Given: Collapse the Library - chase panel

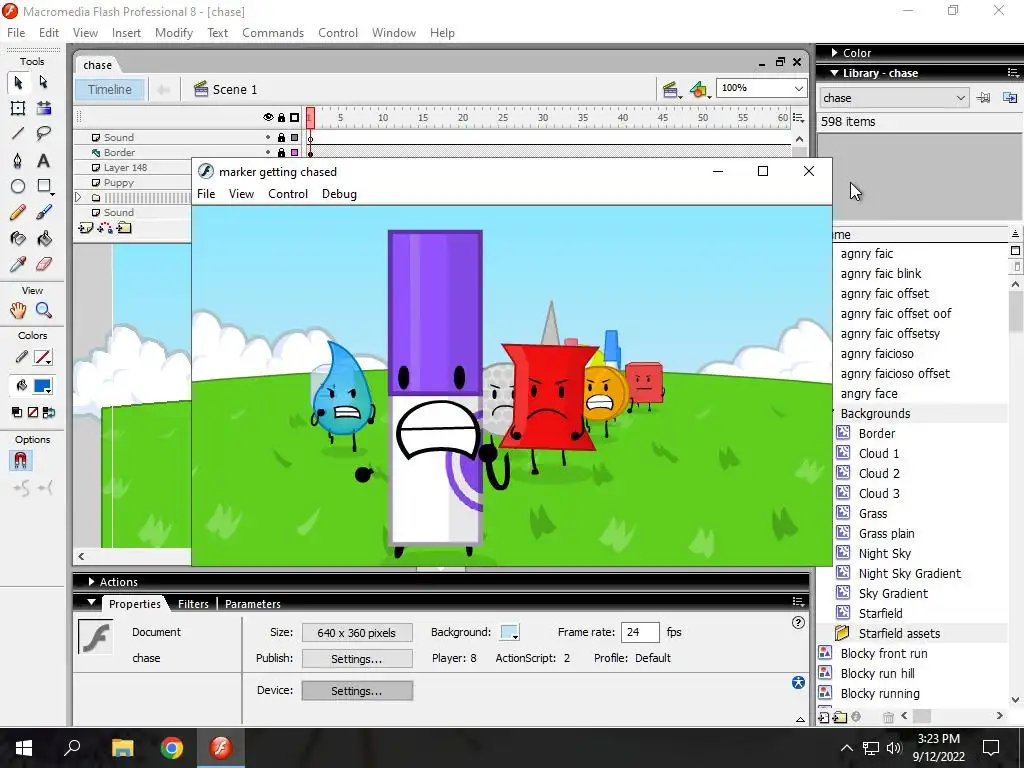Looking at the screenshot, I should (x=835, y=73).
